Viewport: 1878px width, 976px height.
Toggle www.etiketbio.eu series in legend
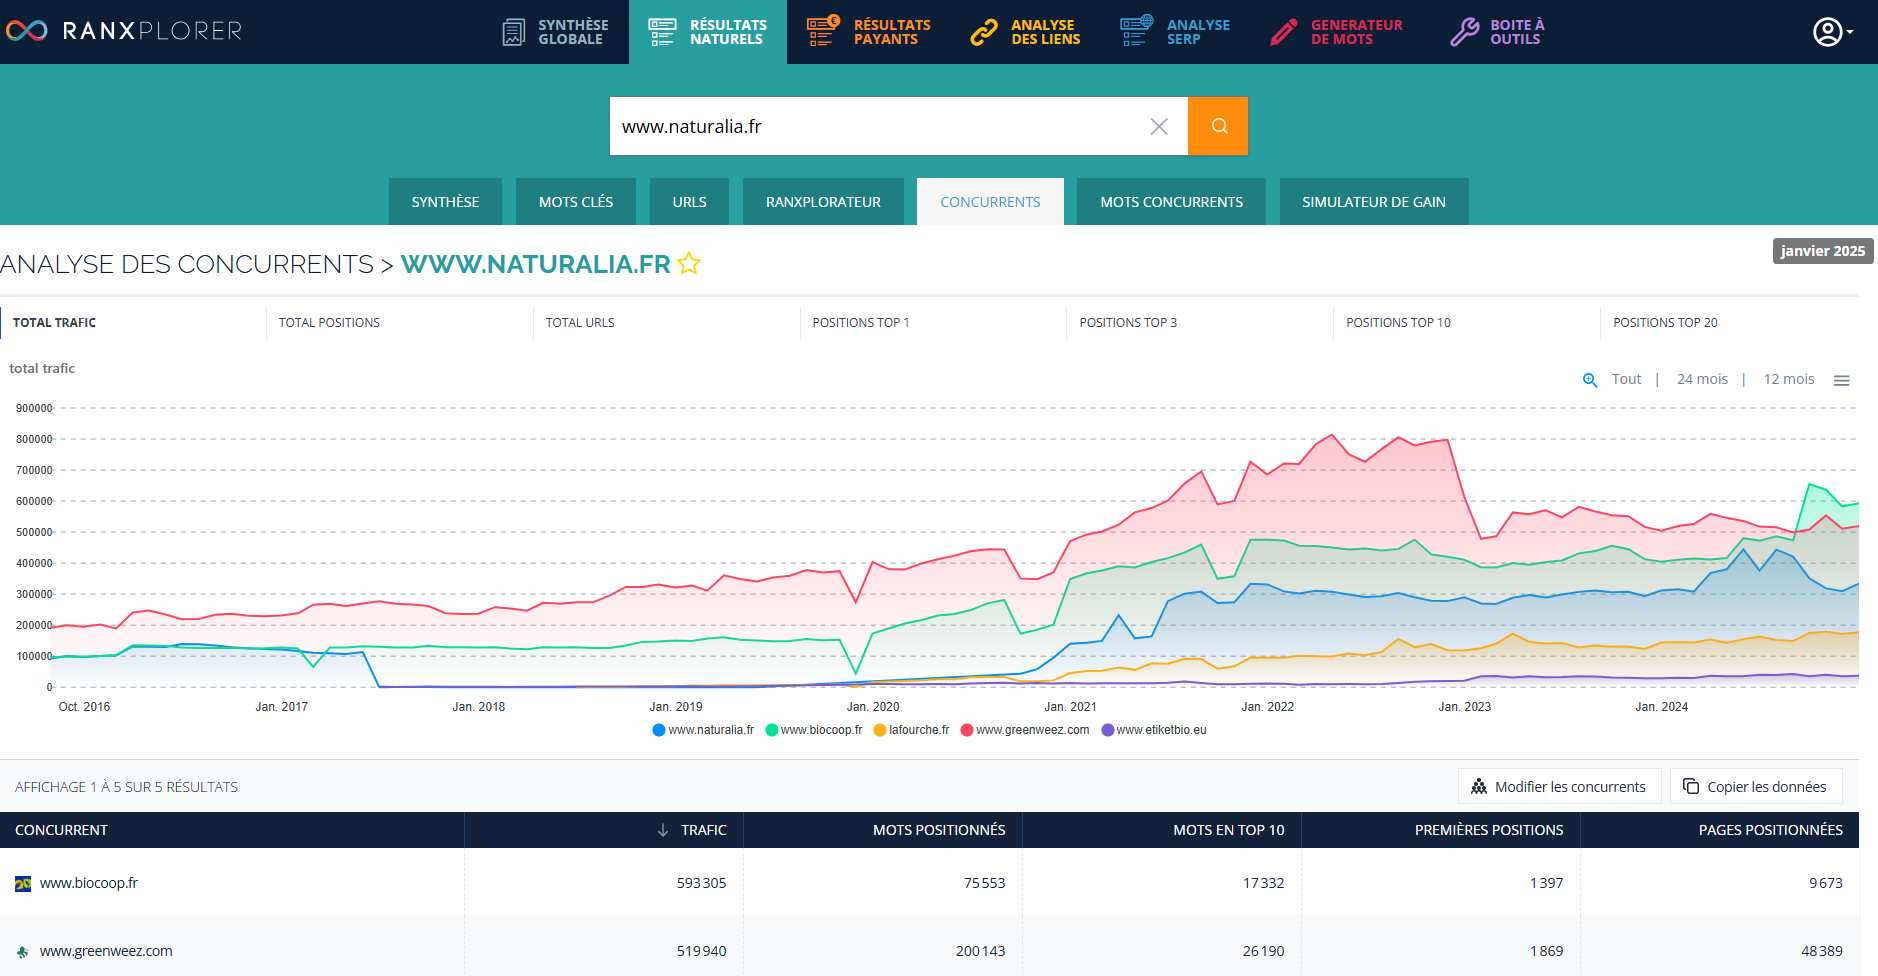click(x=1154, y=730)
